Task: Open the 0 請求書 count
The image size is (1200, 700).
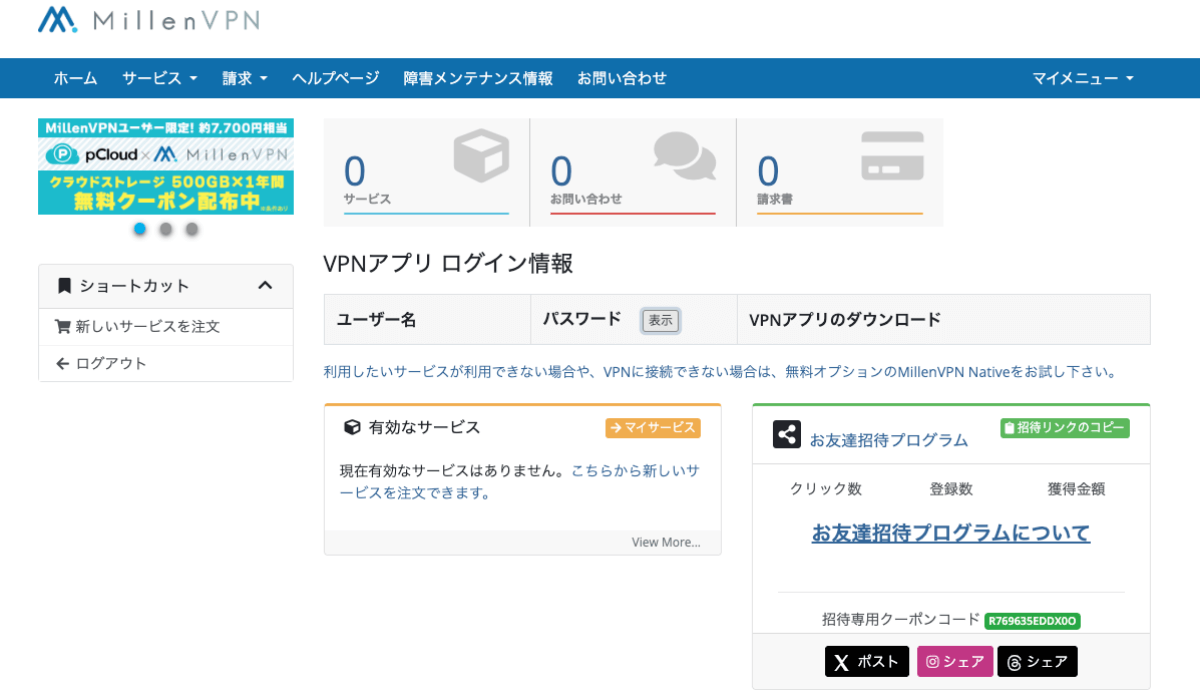Action: click(x=768, y=172)
